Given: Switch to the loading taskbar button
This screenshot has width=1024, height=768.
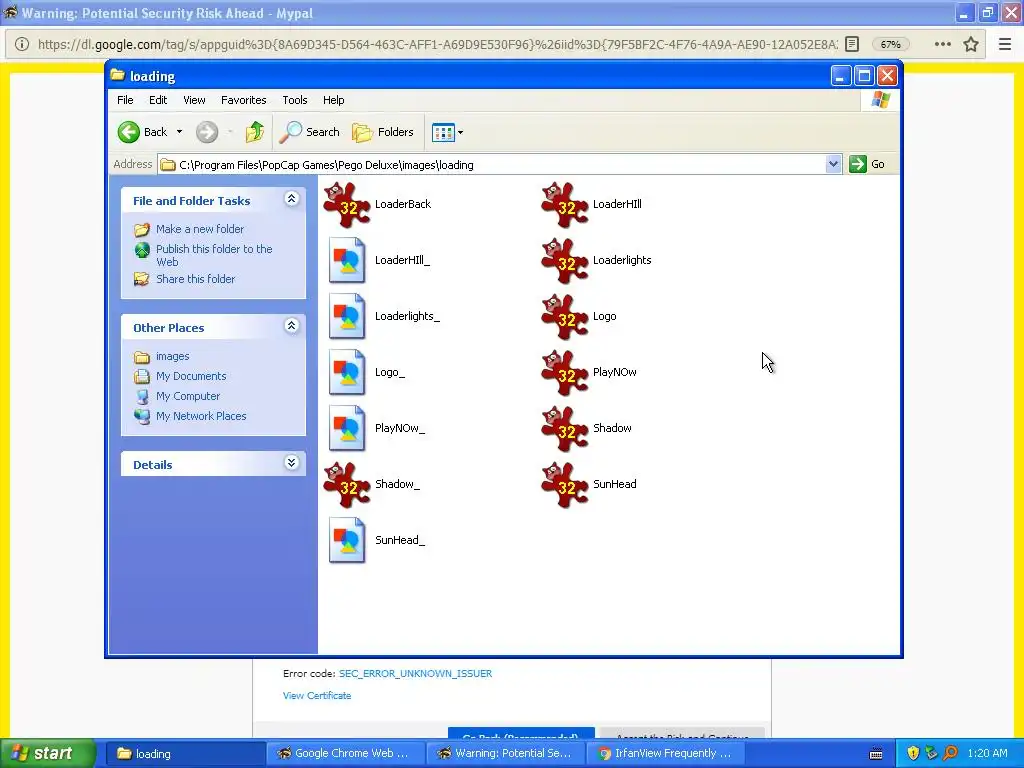Looking at the screenshot, I should pos(185,754).
